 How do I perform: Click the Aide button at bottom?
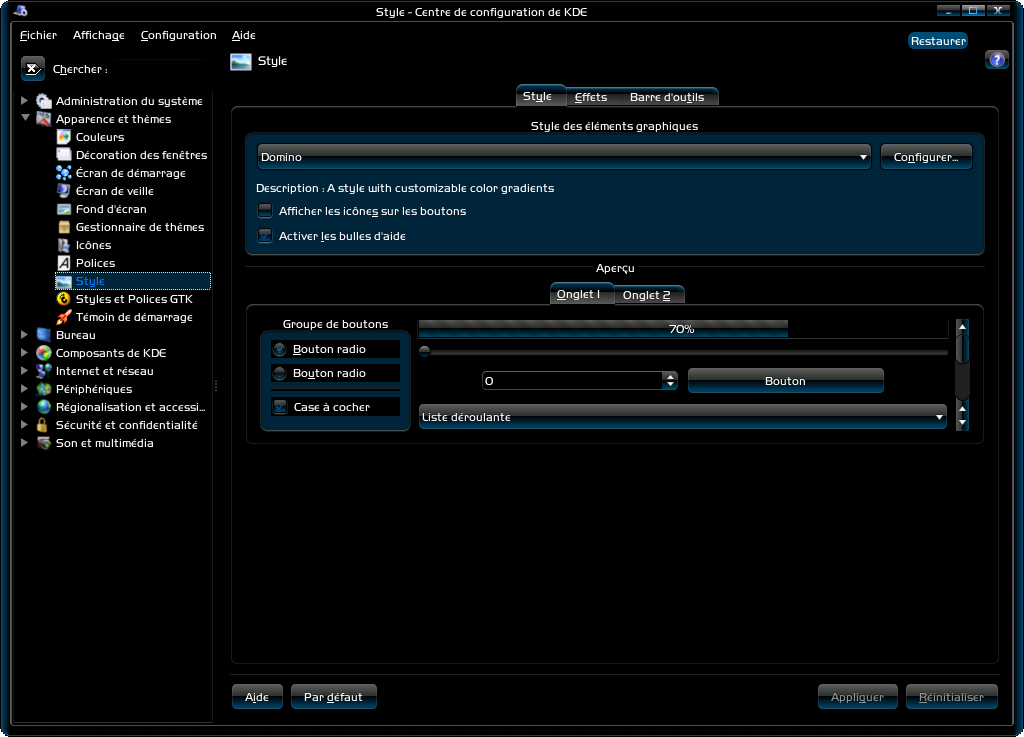pos(257,697)
